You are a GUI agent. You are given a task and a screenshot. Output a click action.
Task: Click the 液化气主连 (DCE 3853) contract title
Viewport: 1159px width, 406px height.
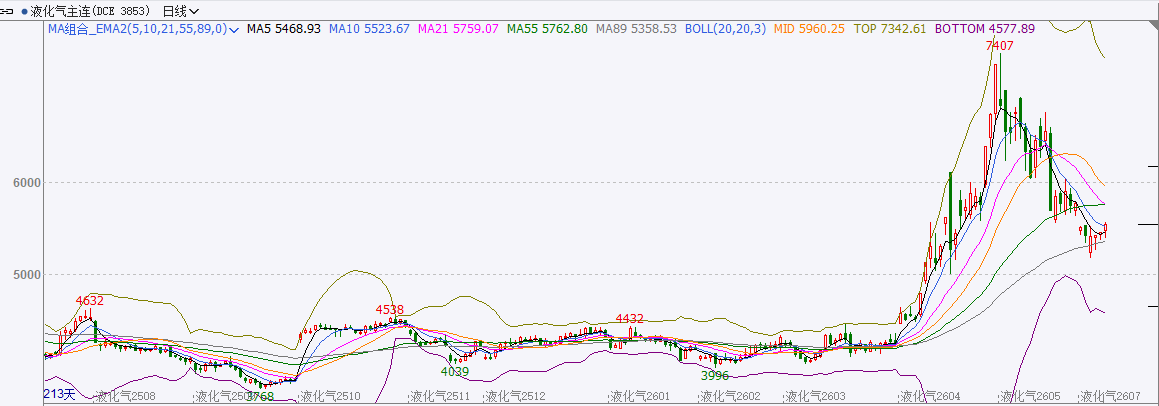click(x=92, y=11)
